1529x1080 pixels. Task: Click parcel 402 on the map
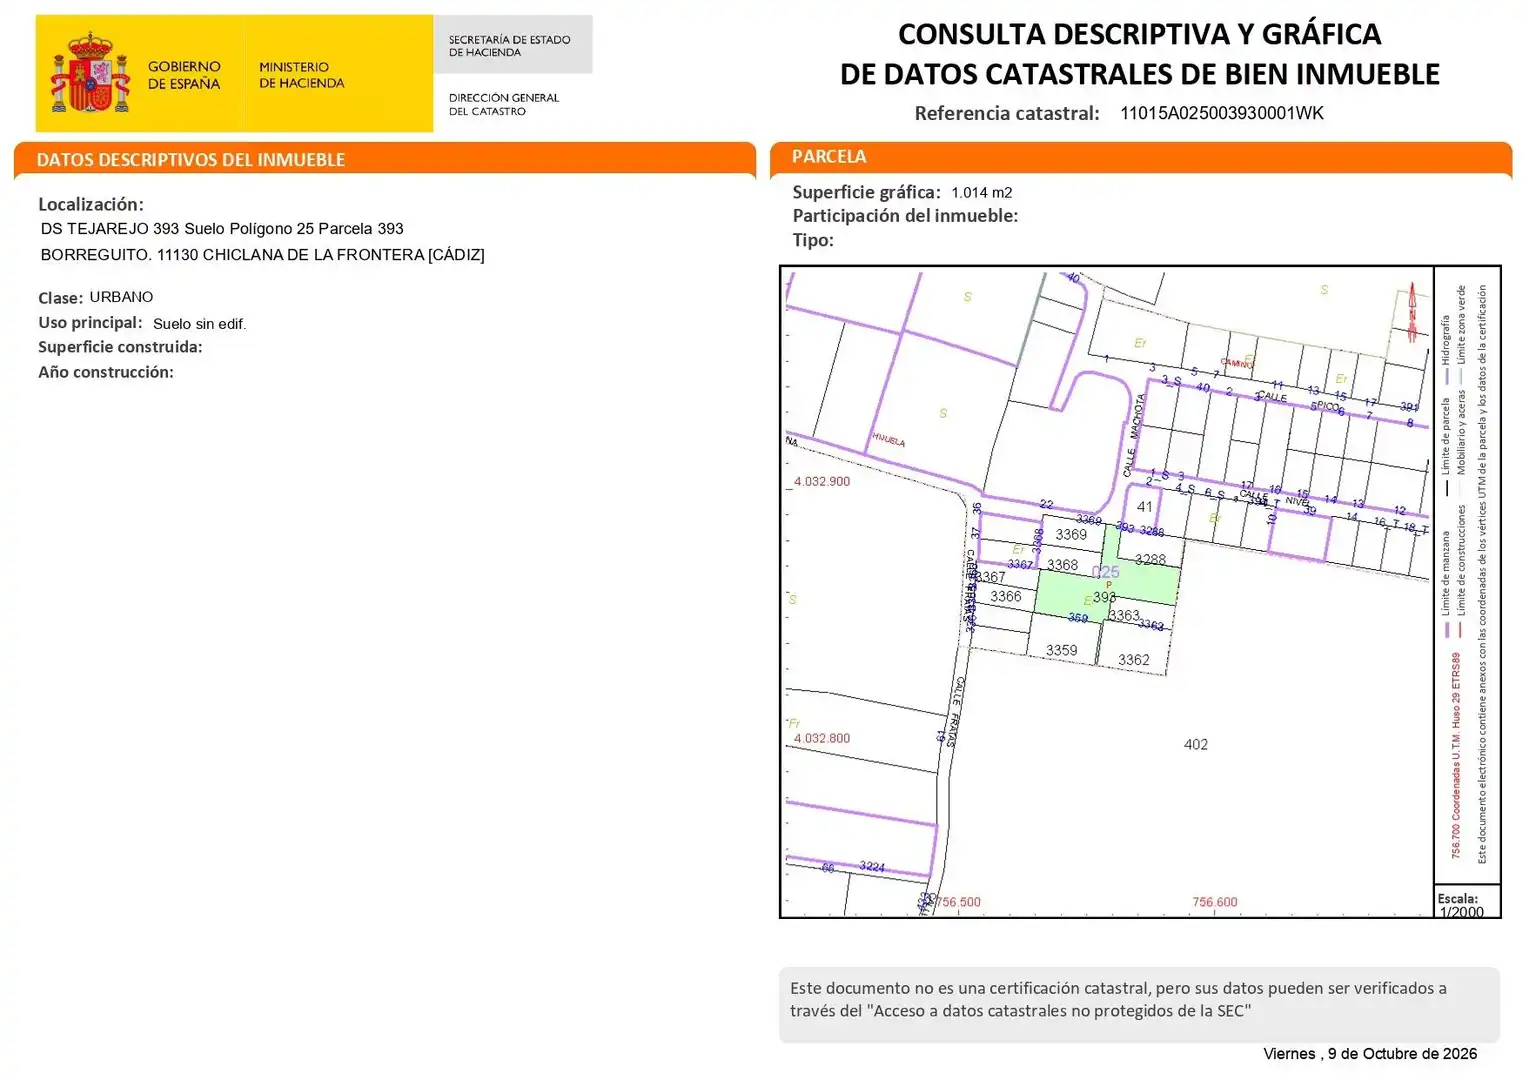pos(1195,745)
